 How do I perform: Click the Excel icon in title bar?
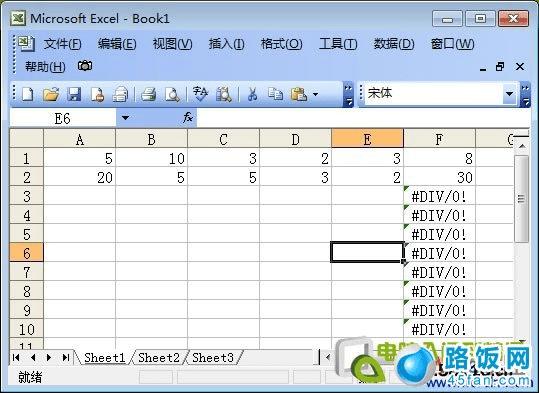tap(18, 18)
